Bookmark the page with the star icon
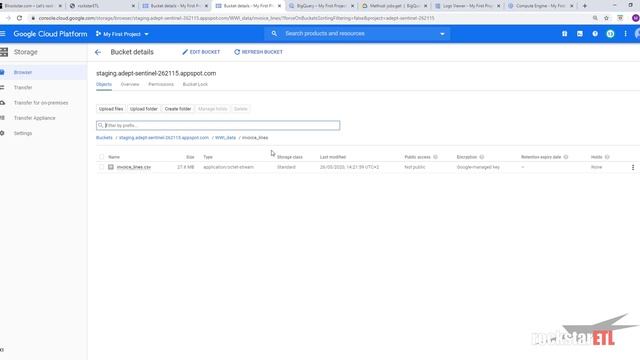 (x=606, y=18)
